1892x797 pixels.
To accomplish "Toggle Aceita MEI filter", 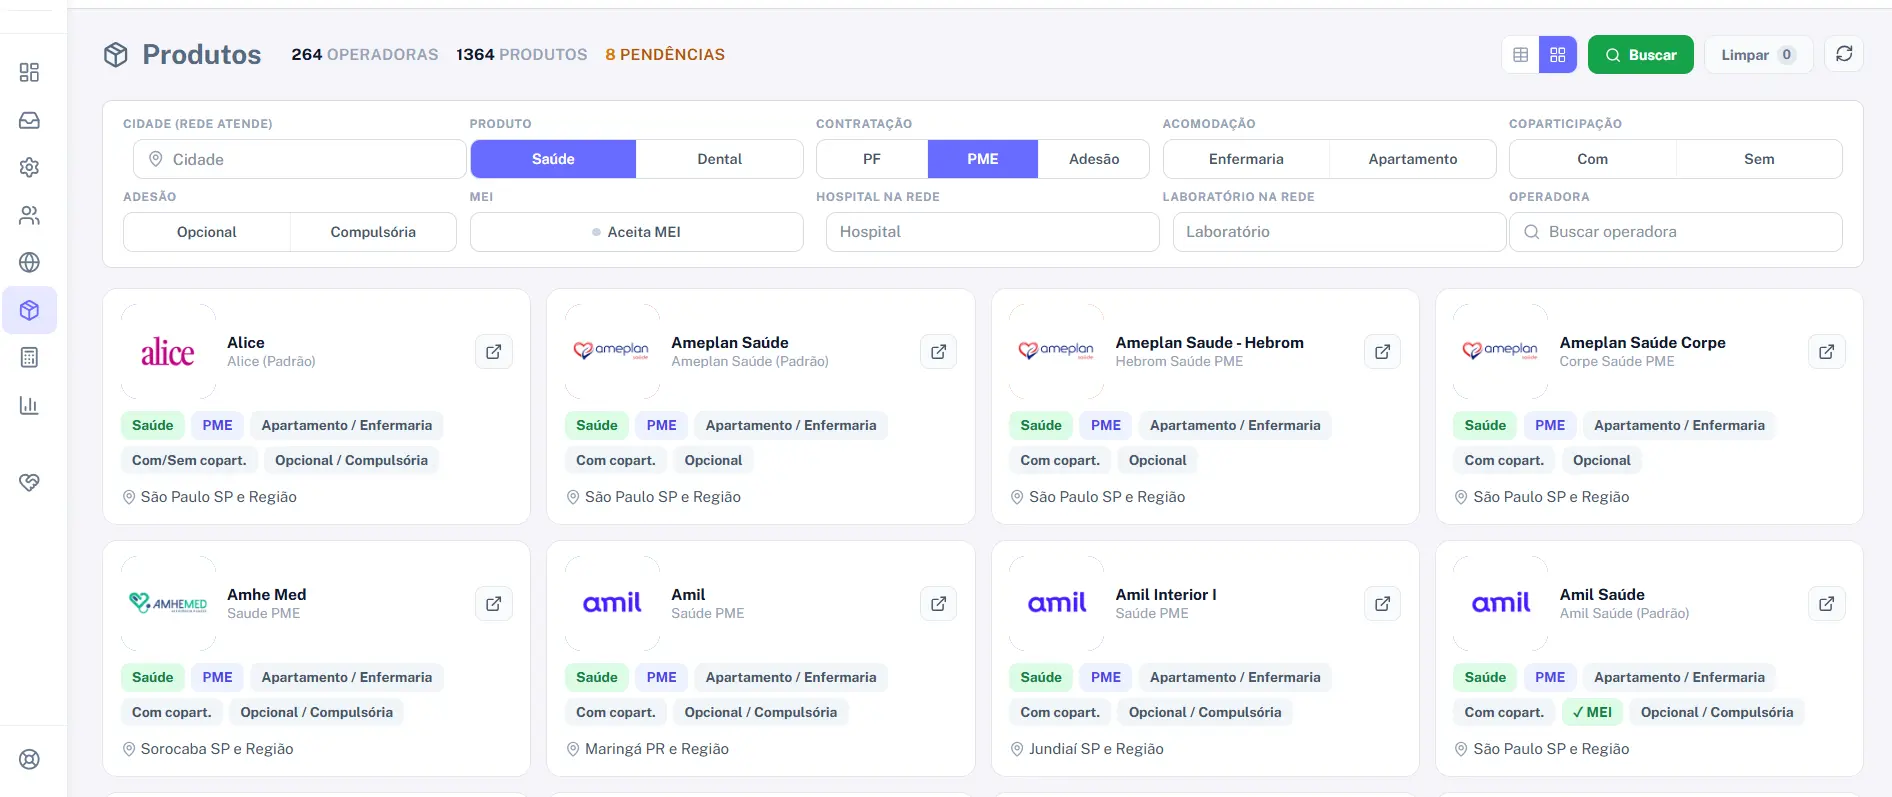I will (637, 232).
